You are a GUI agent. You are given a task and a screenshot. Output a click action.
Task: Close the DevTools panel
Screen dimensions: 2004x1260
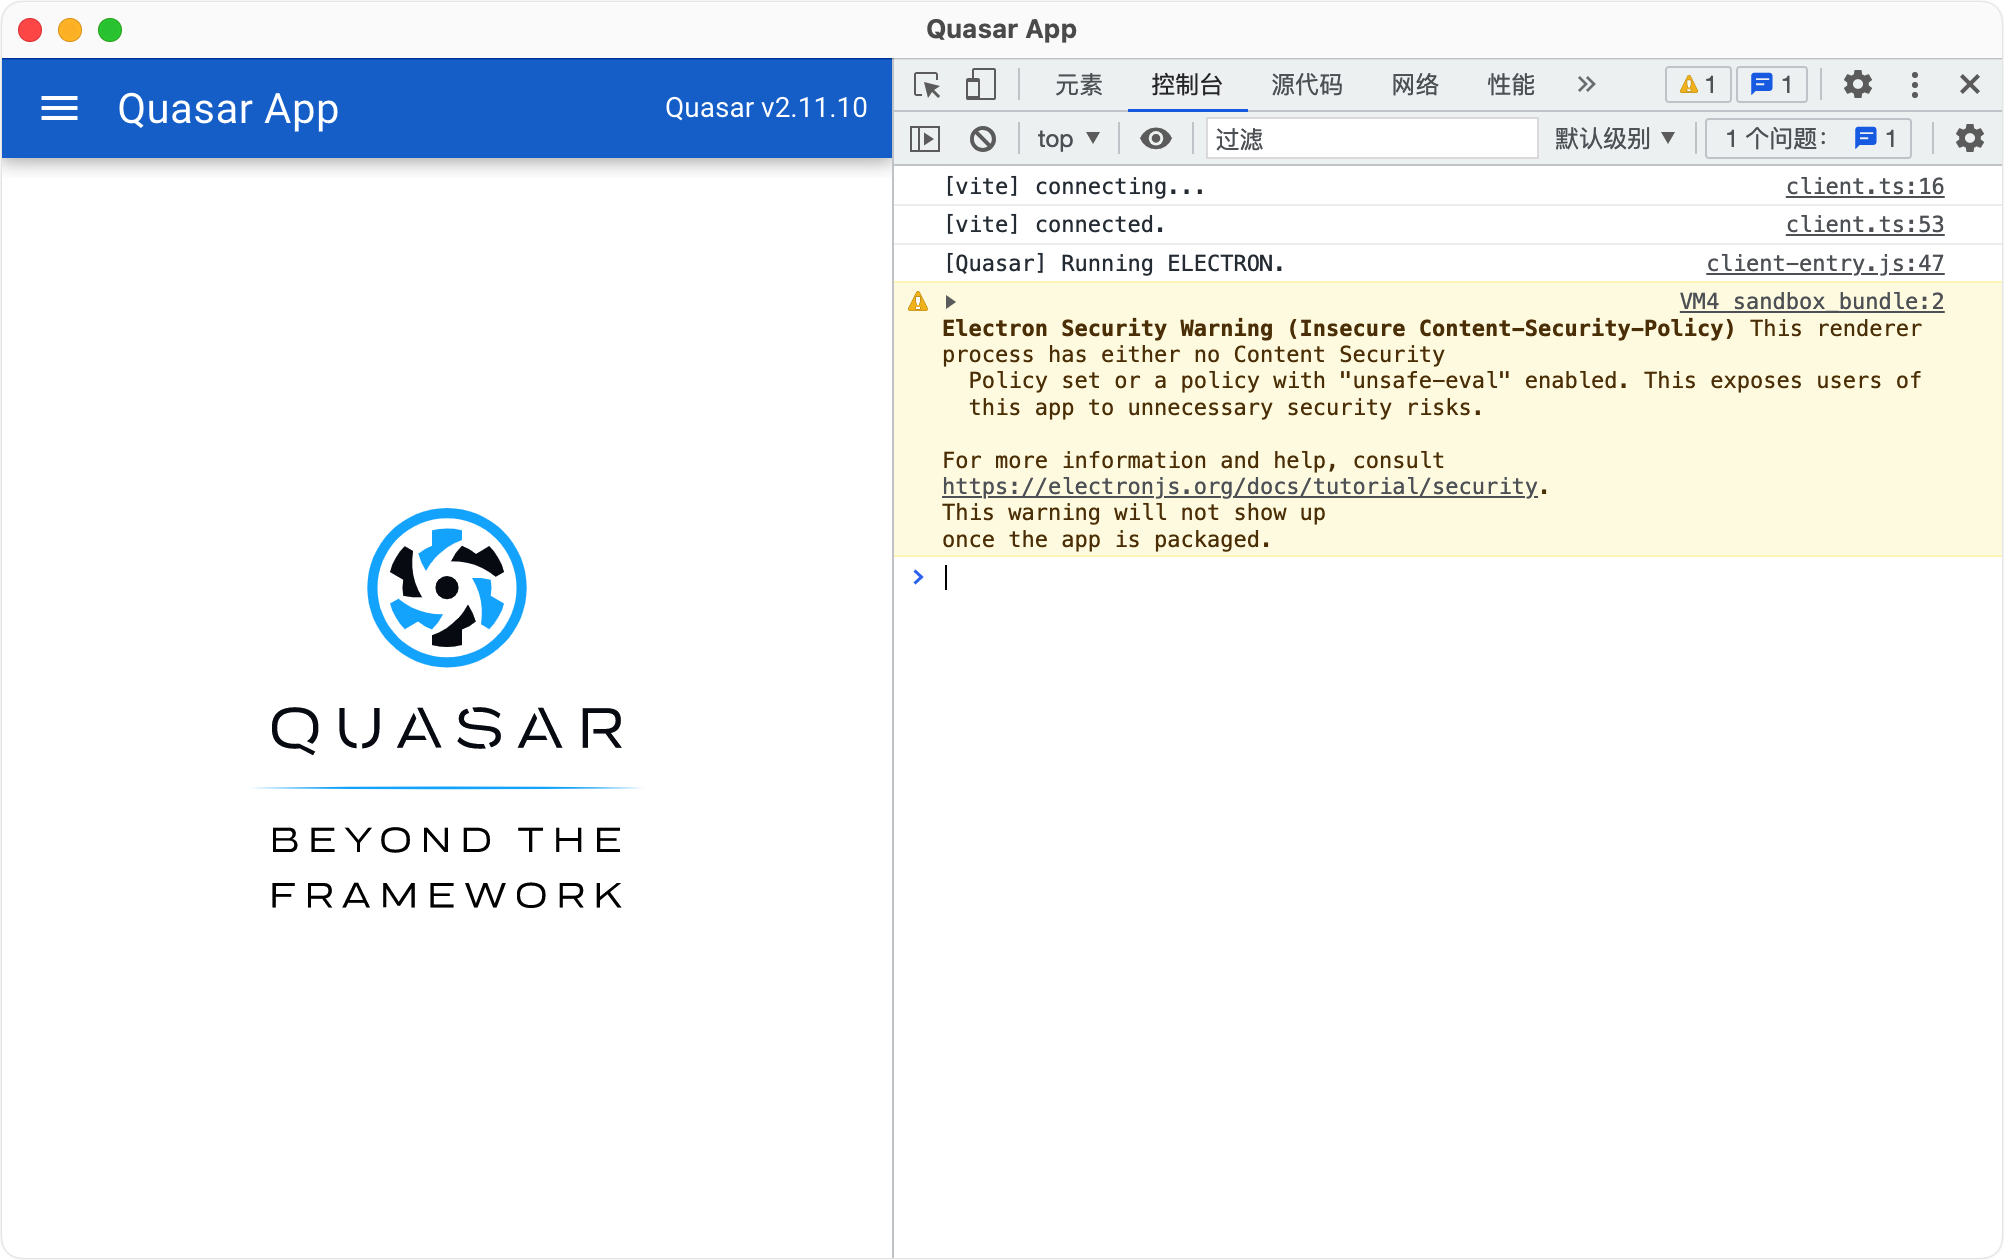1969,85
